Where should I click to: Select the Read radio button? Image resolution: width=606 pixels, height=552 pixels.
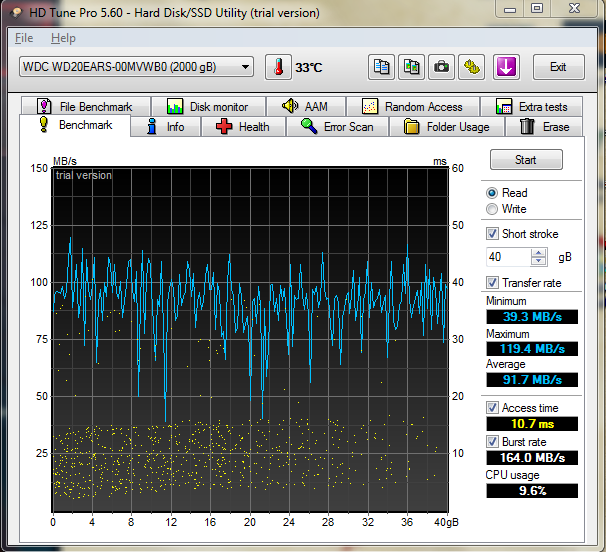492,193
